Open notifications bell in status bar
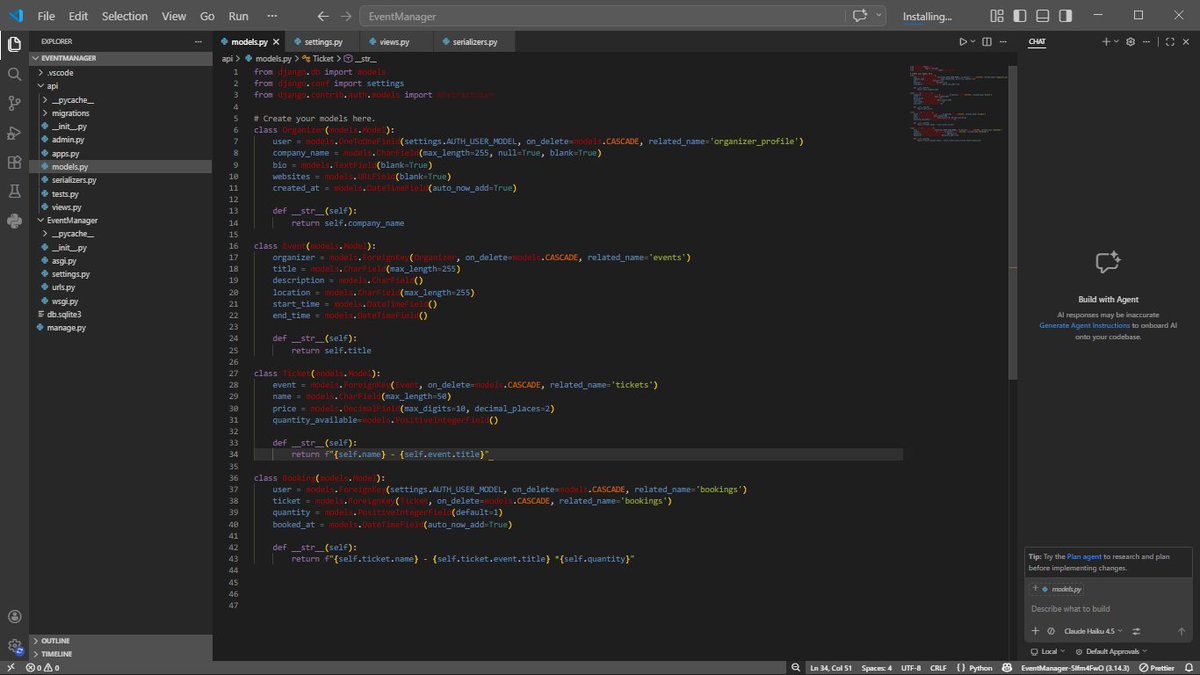 pos(1189,667)
